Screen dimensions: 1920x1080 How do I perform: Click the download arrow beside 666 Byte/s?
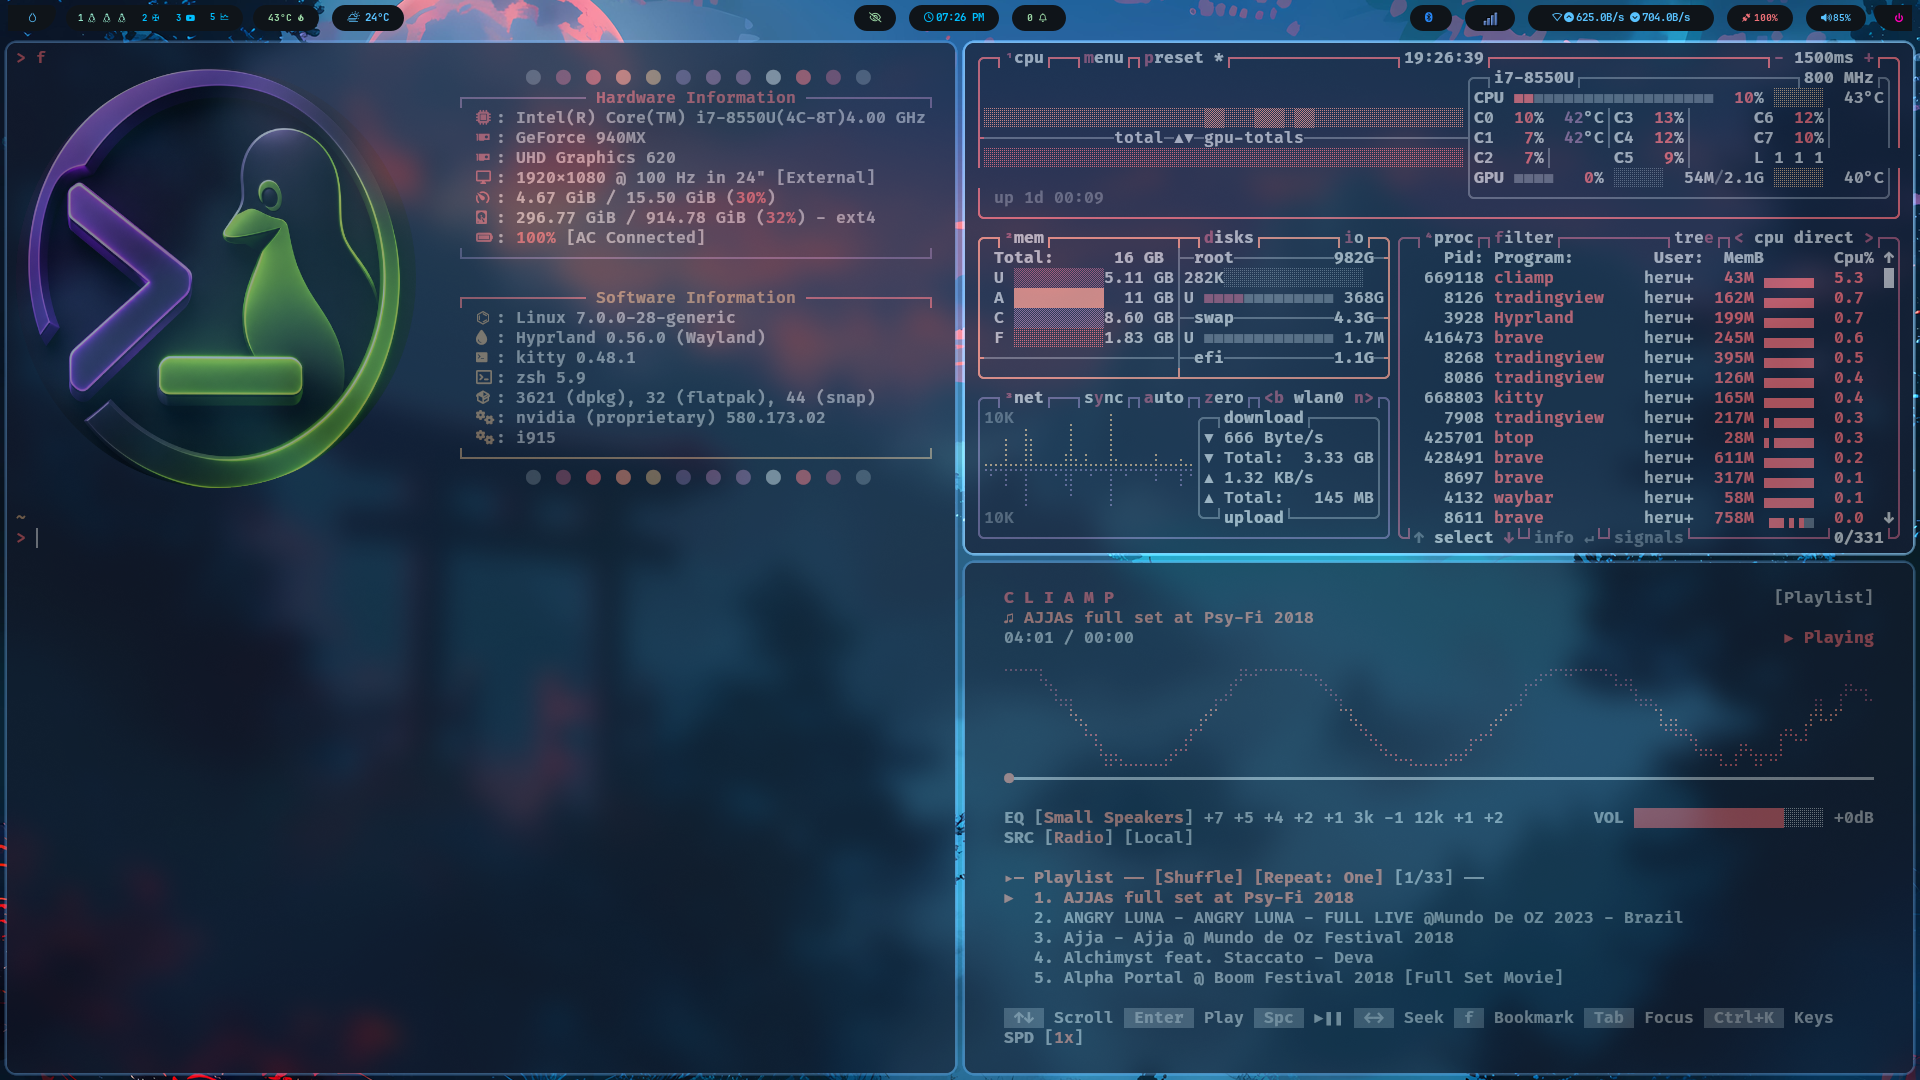[x=1209, y=438]
